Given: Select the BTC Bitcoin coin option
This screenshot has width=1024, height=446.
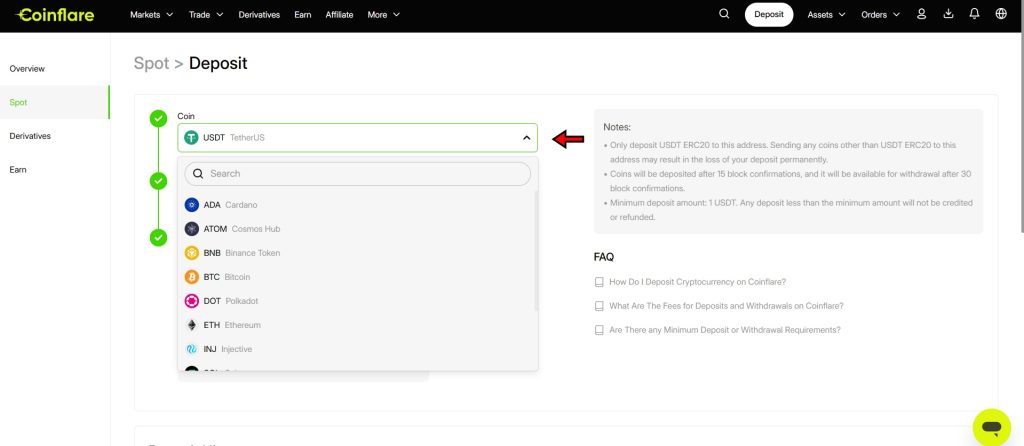Looking at the screenshot, I should [226, 277].
